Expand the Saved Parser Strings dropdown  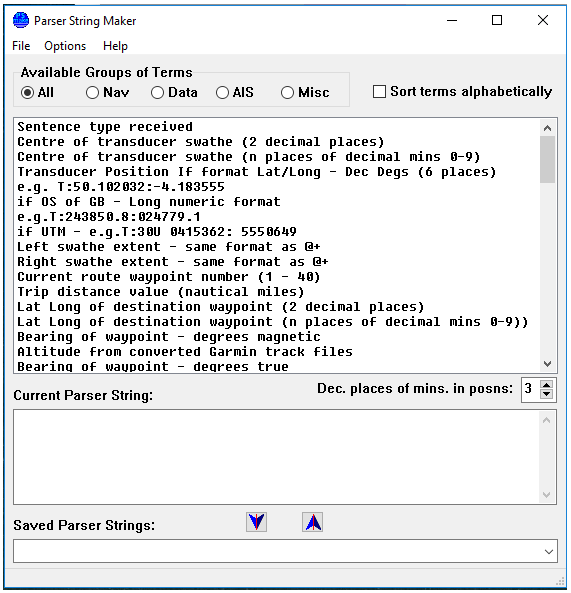pos(549,551)
